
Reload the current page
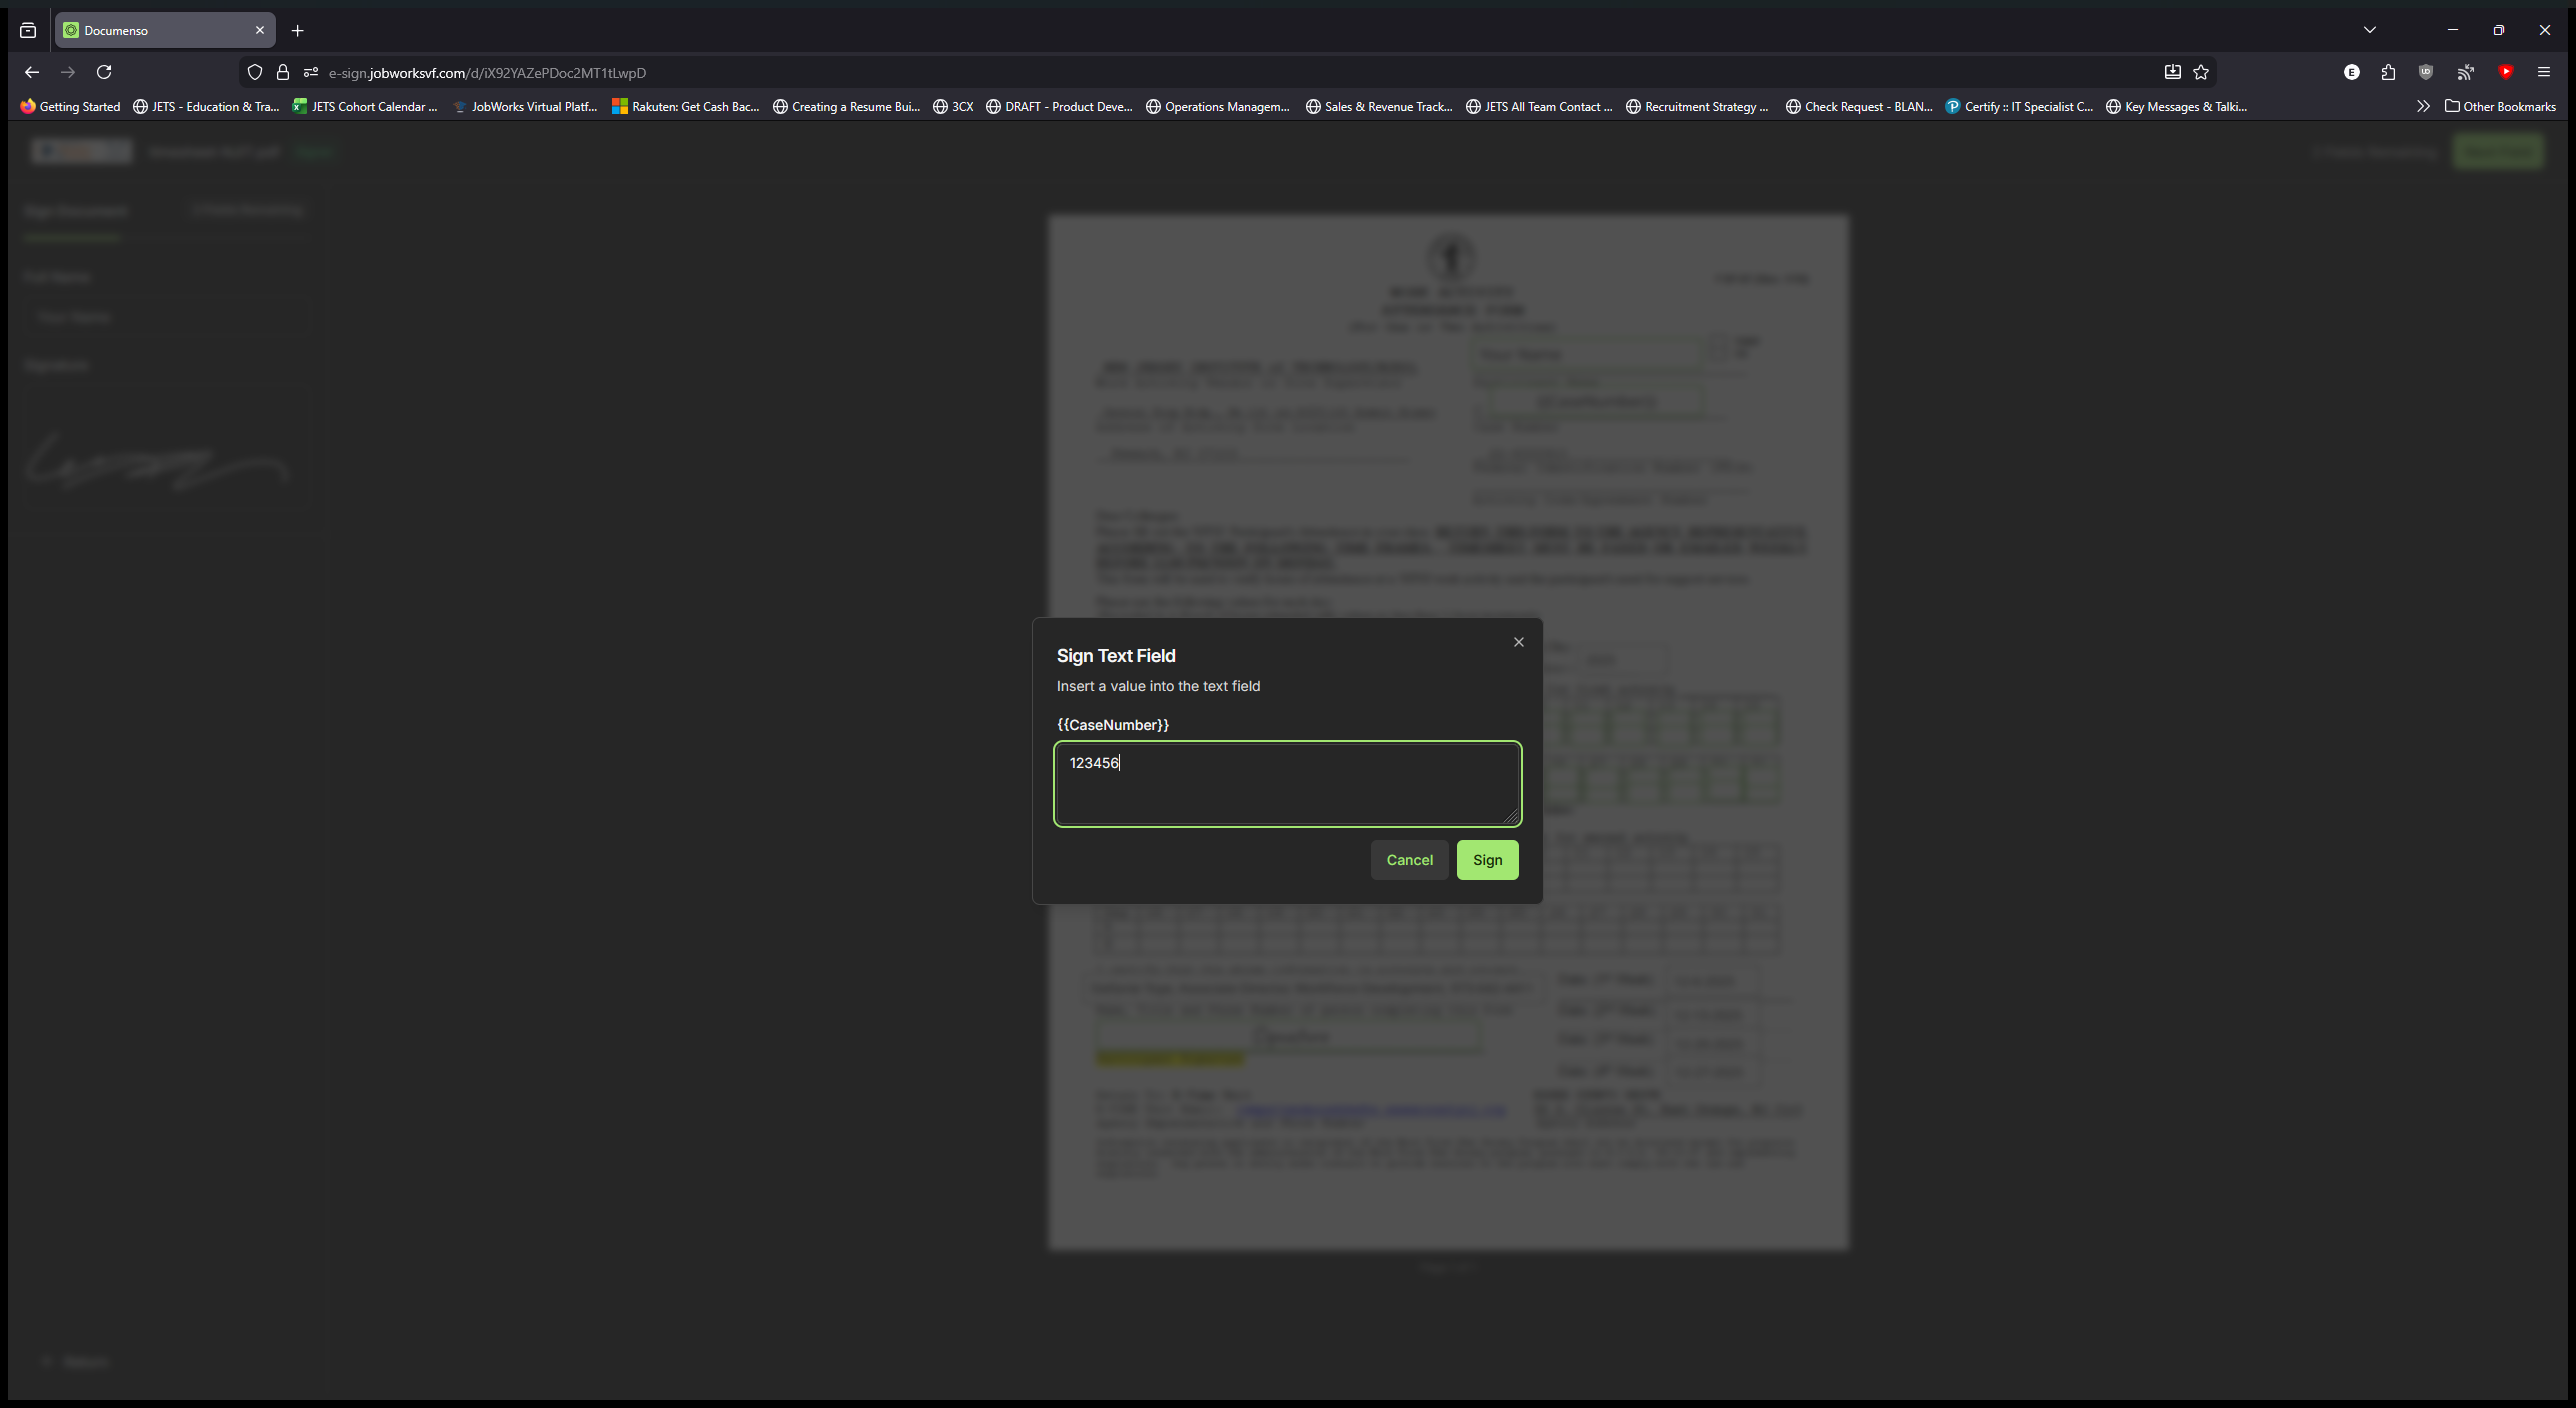[104, 72]
